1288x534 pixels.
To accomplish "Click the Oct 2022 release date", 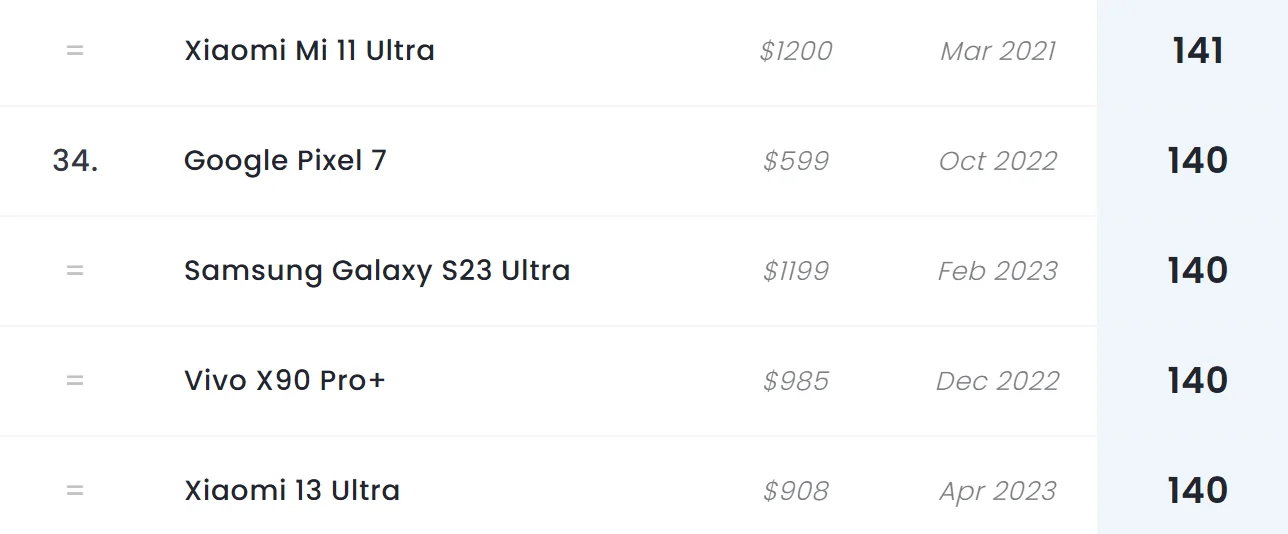I will pos(998,161).
